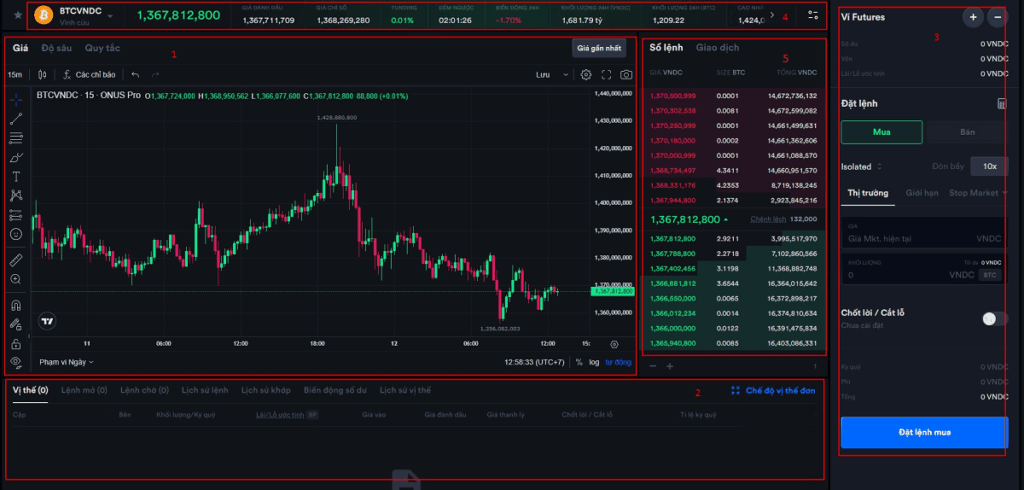Open chart settings gear
This screenshot has height=490, width=1024.
(x=586, y=74)
